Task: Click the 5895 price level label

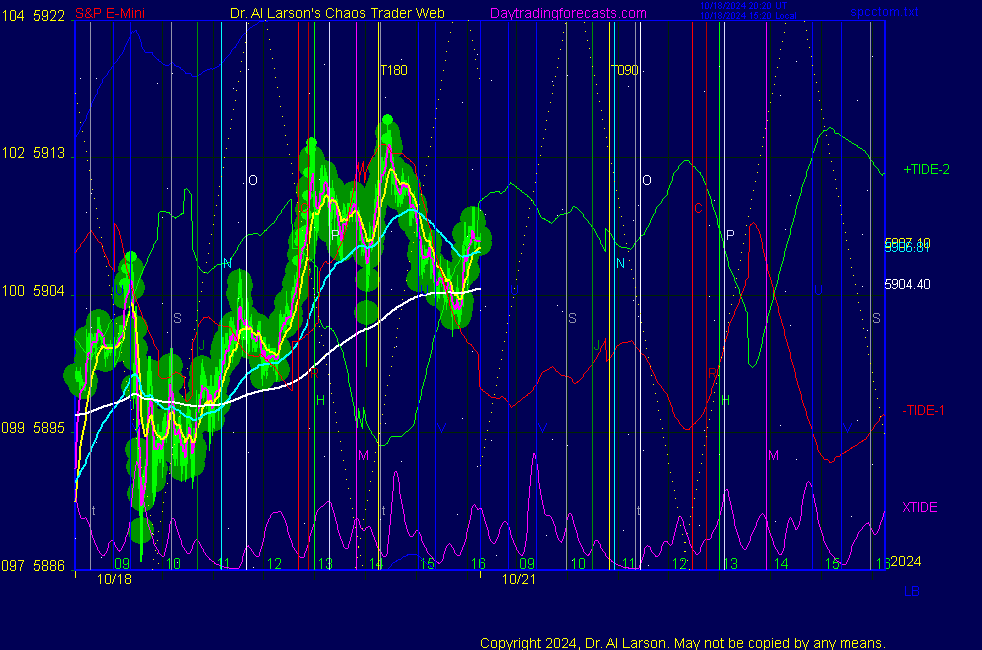Action: [49, 428]
